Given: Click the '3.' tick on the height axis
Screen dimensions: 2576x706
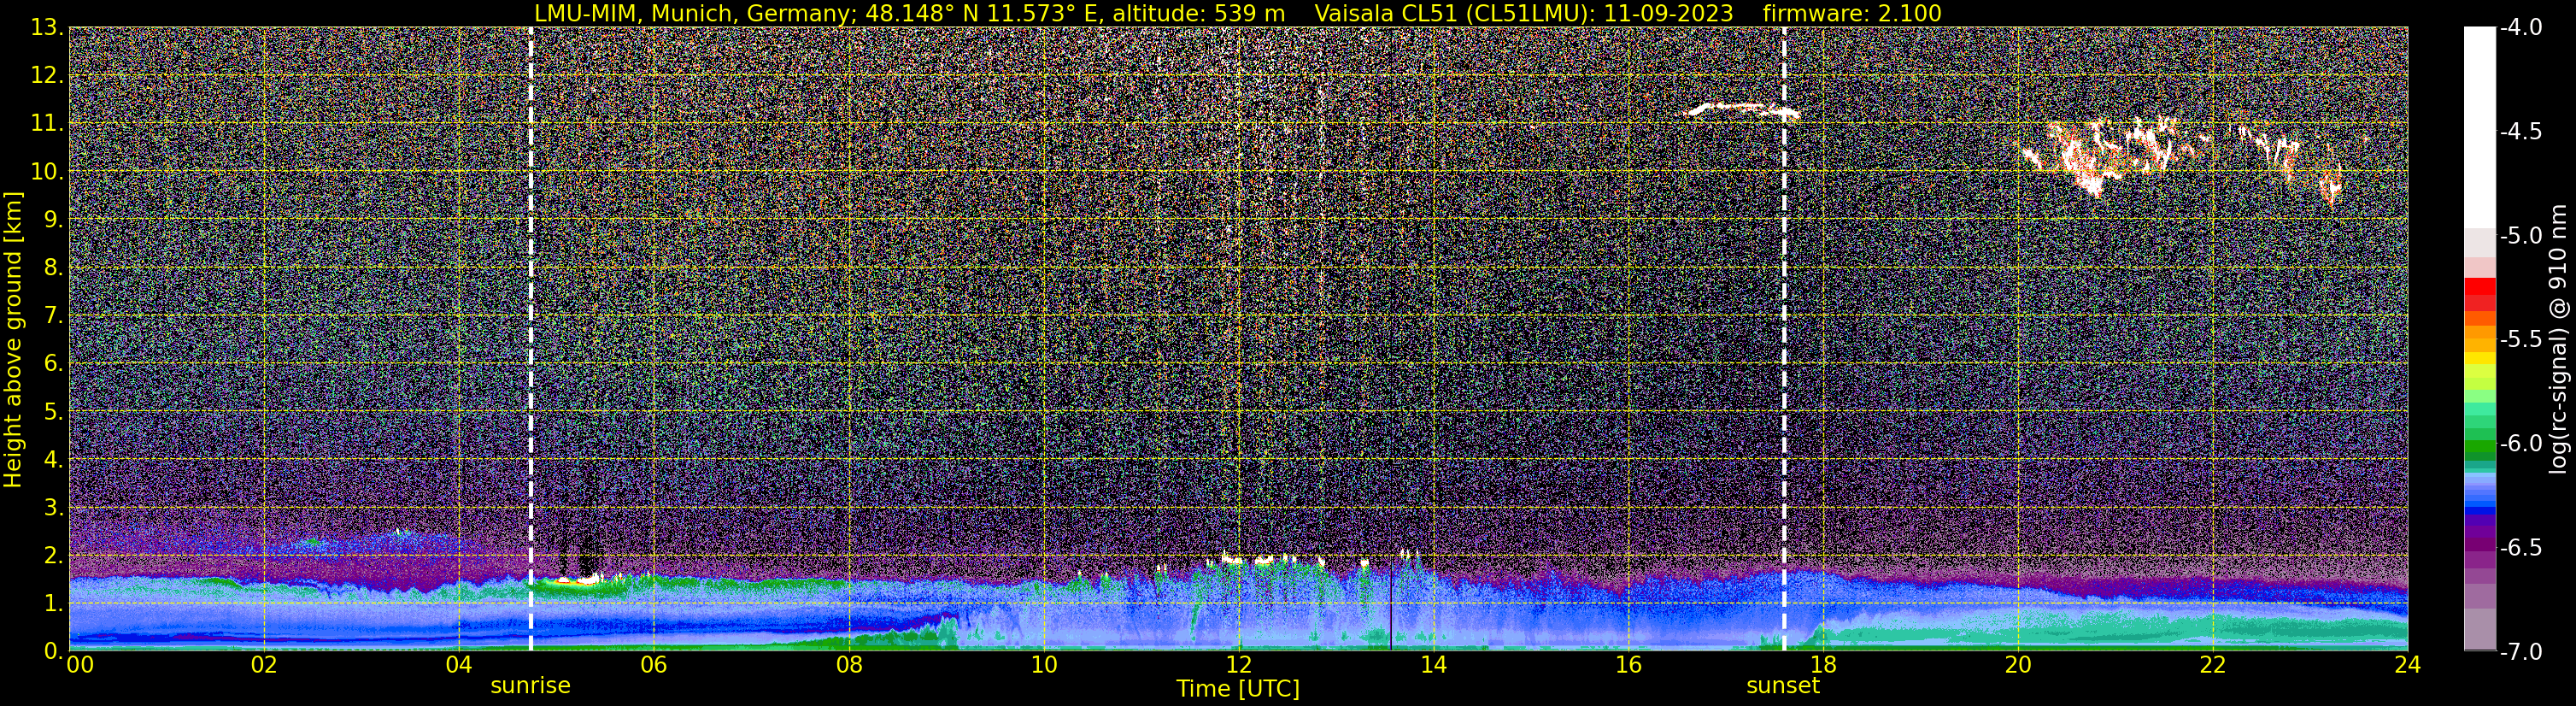Looking at the screenshot, I should coord(53,508).
